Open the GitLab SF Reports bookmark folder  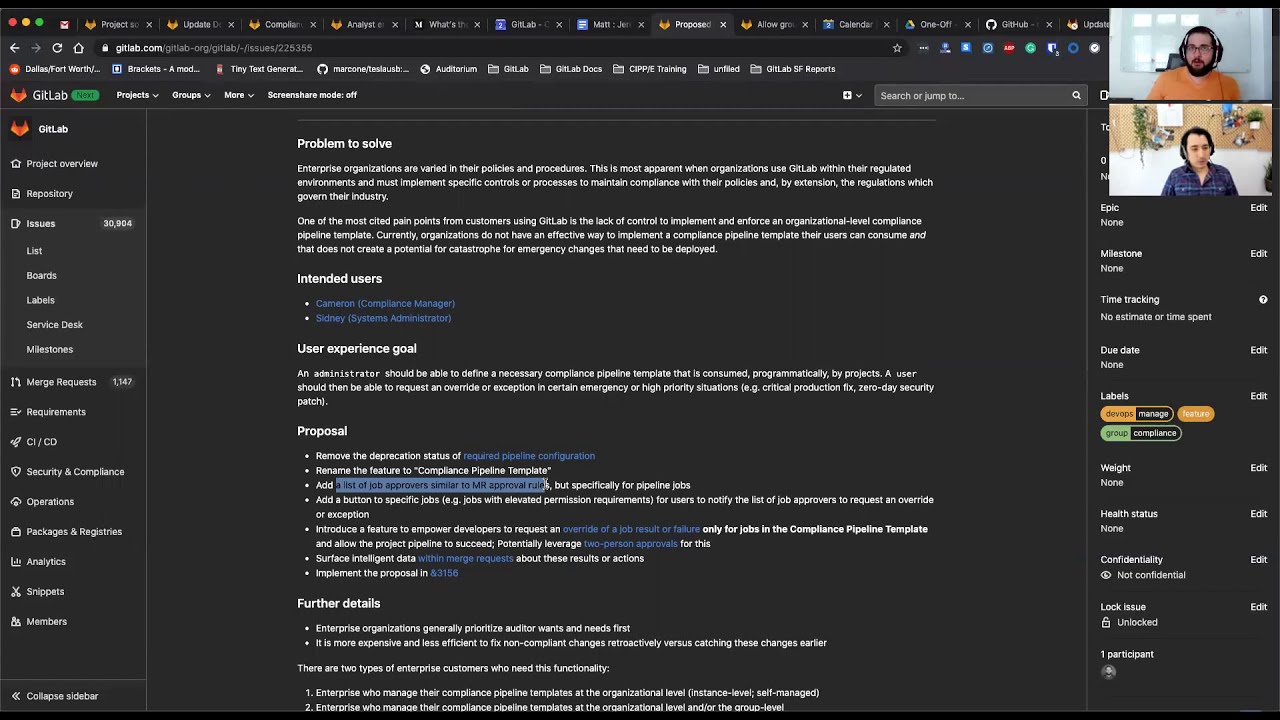point(793,69)
